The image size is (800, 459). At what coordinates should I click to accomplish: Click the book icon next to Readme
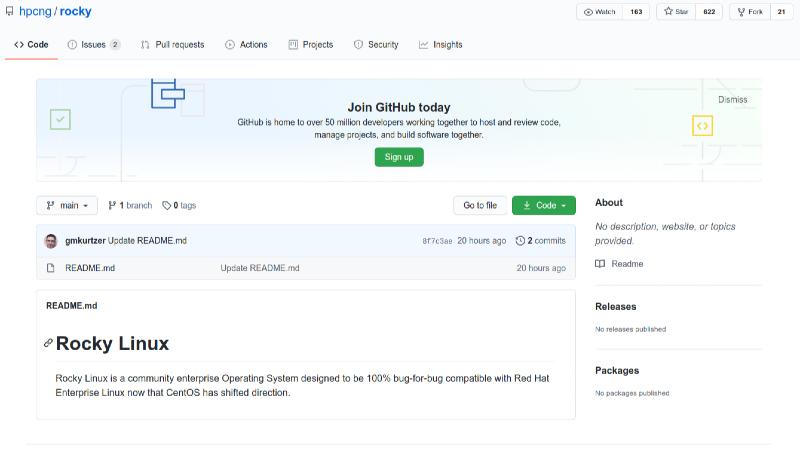tap(600, 264)
